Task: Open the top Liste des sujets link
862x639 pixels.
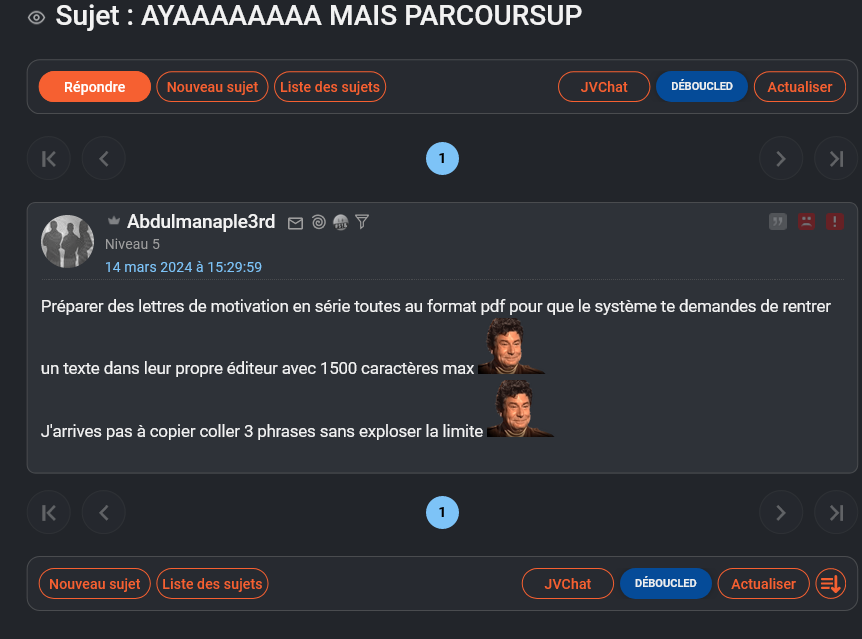Action: (x=330, y=87)
